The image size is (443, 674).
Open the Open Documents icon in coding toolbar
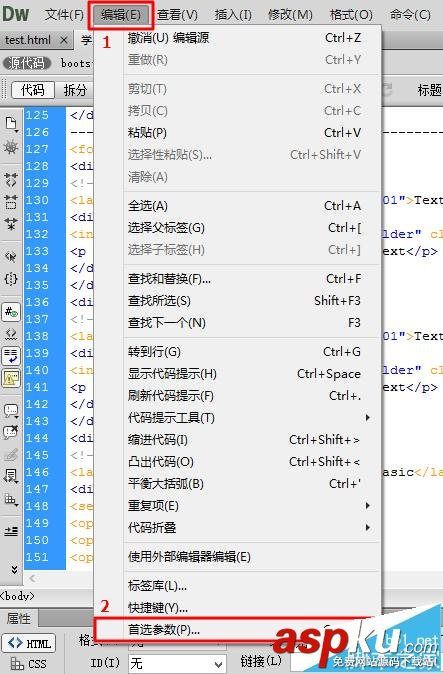[11, 124]
